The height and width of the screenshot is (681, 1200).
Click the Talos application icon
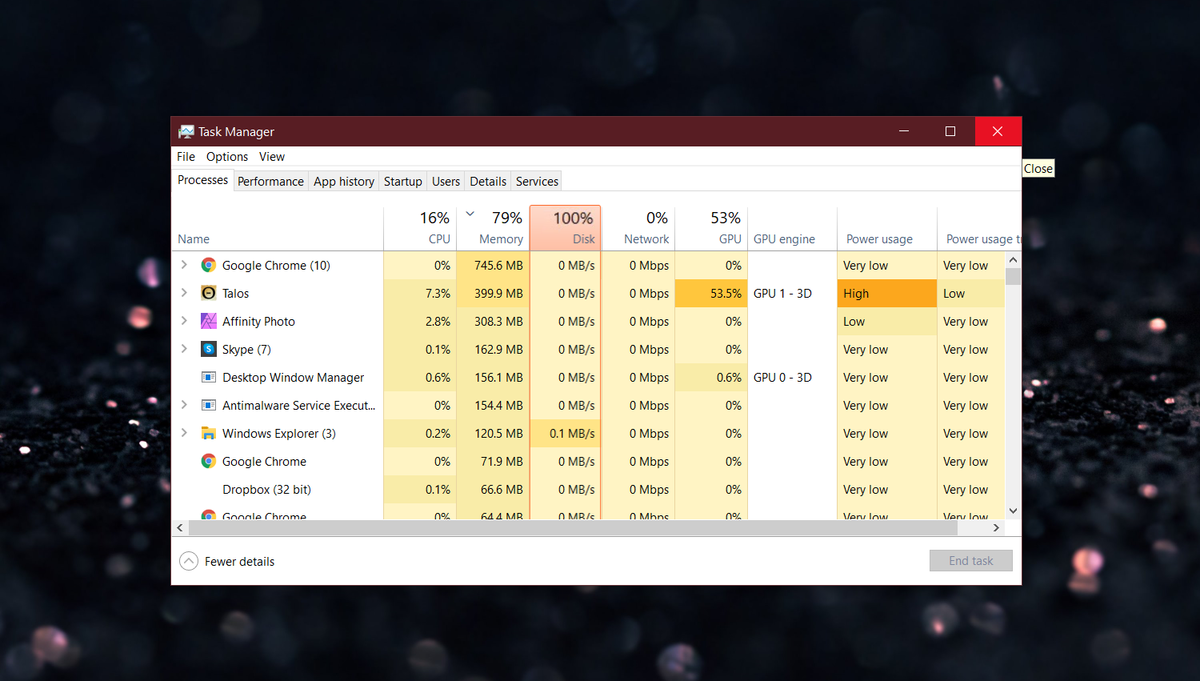point(208,293)
